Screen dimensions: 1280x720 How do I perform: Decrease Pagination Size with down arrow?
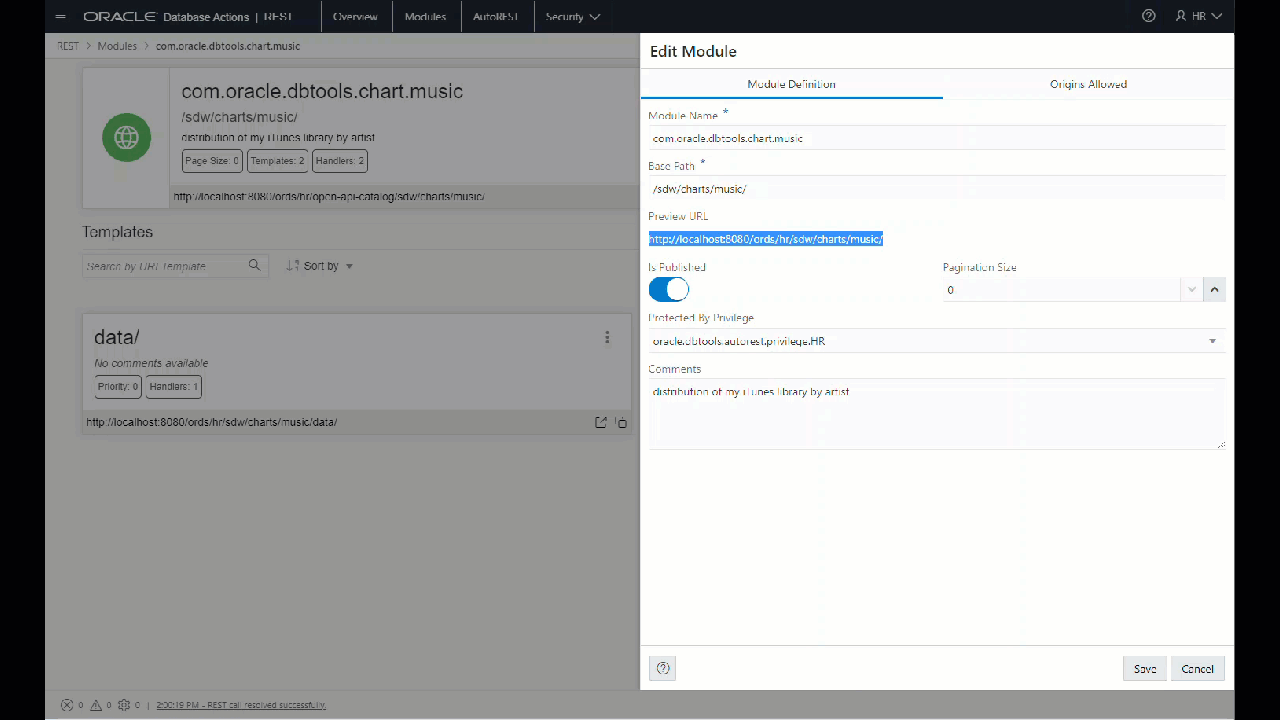tap(1191, 290)
